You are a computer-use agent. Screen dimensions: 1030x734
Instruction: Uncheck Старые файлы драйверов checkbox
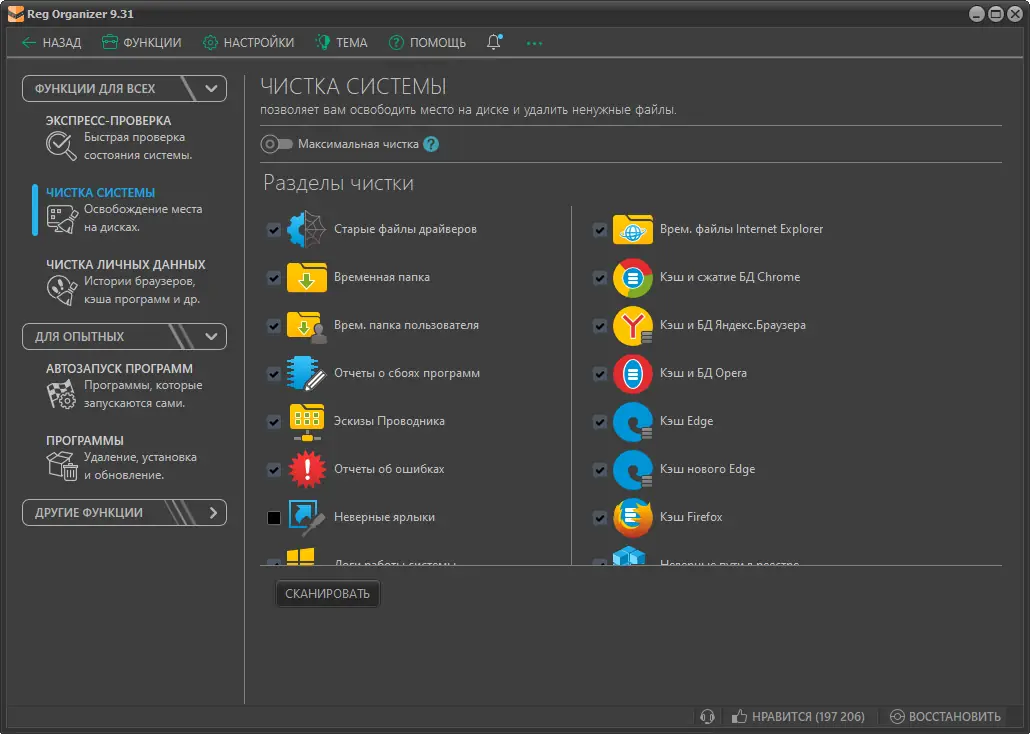point(274,230)
